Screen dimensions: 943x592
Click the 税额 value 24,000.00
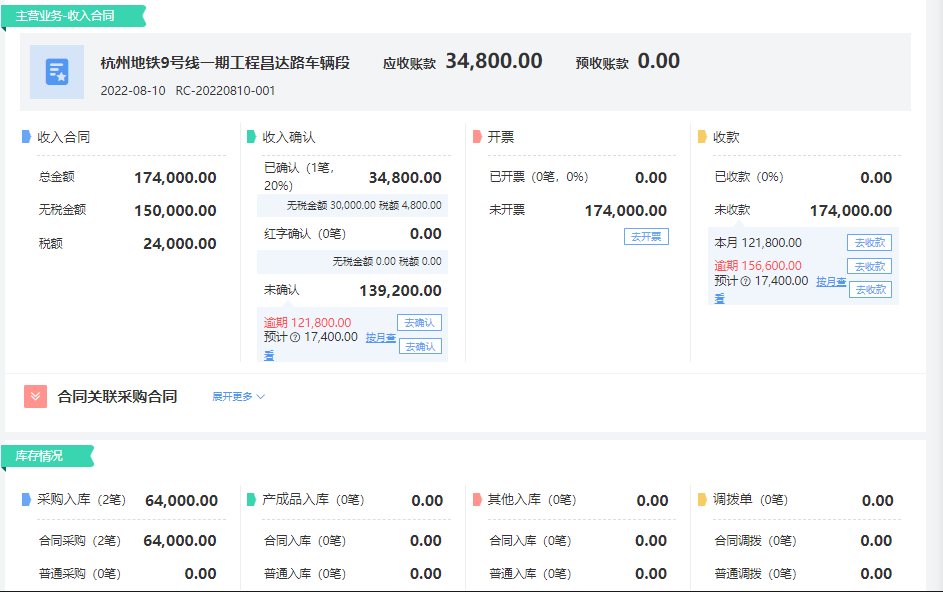click(180, 244)
